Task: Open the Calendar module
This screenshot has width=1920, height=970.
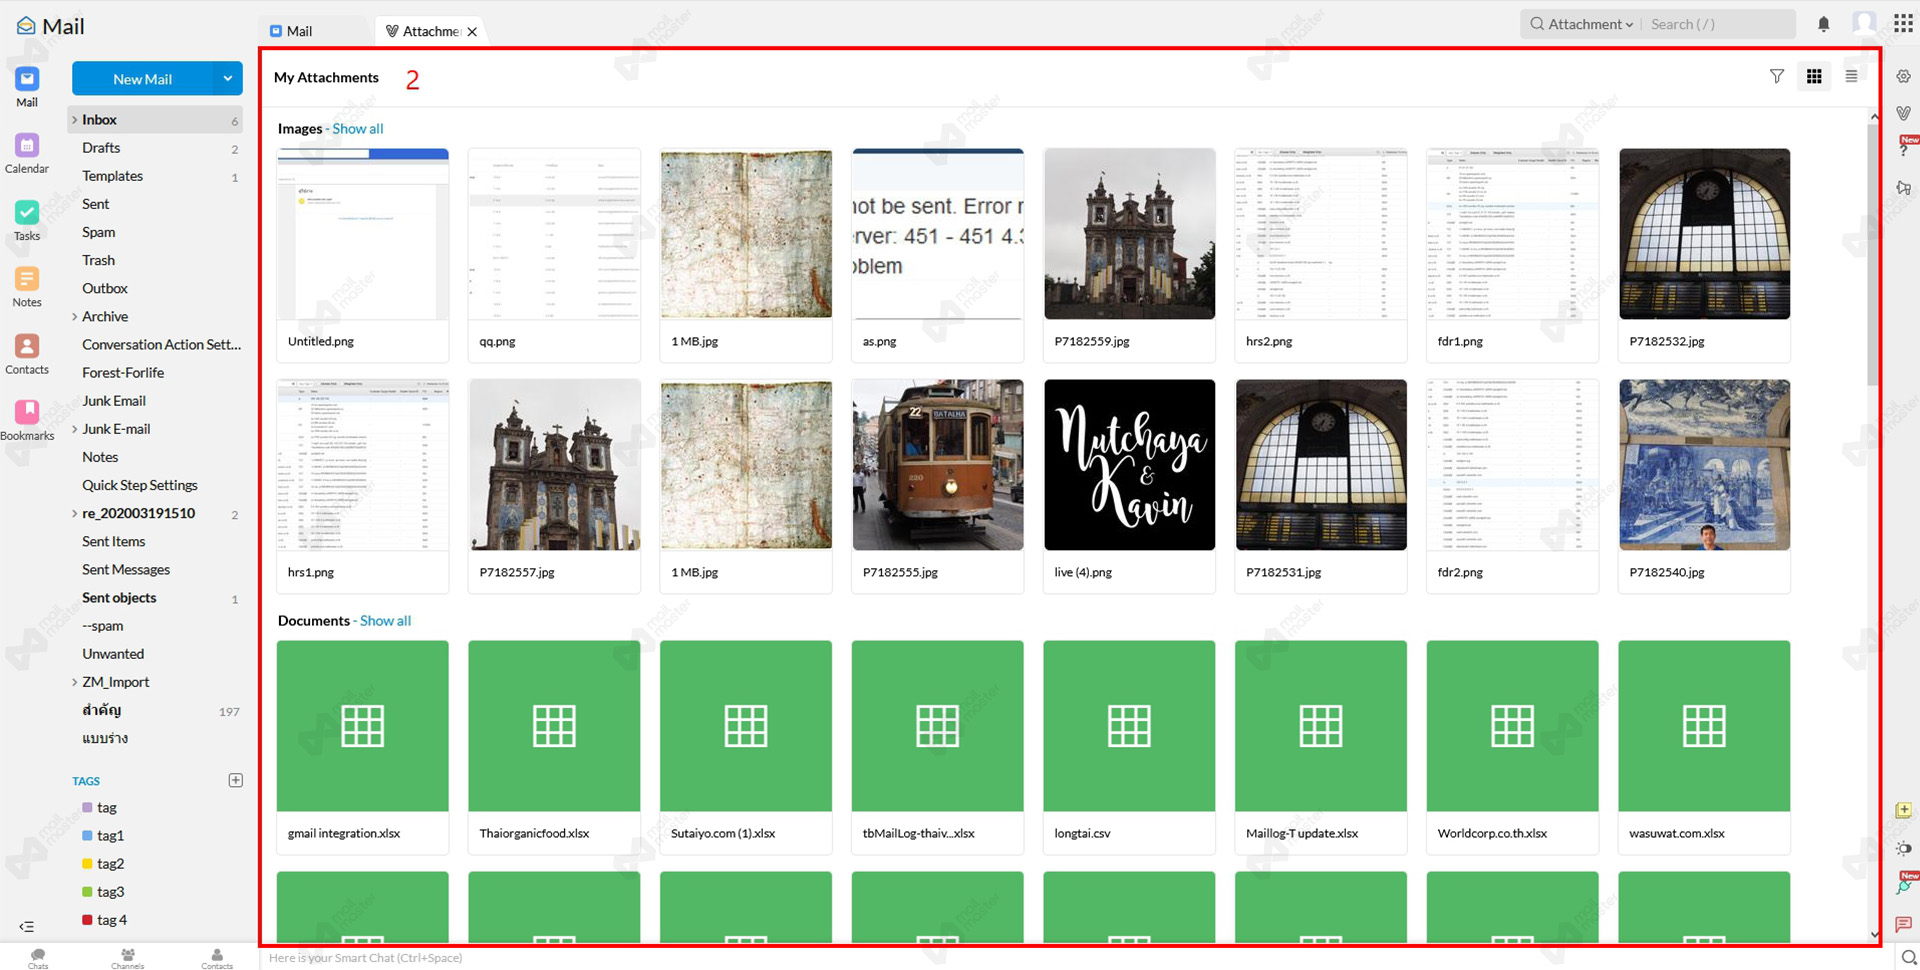Action: (27, 153)
